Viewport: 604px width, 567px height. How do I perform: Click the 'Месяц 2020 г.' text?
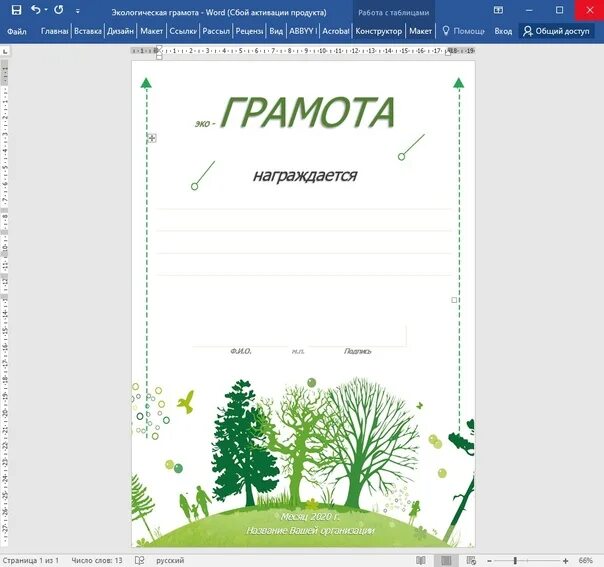310,517
